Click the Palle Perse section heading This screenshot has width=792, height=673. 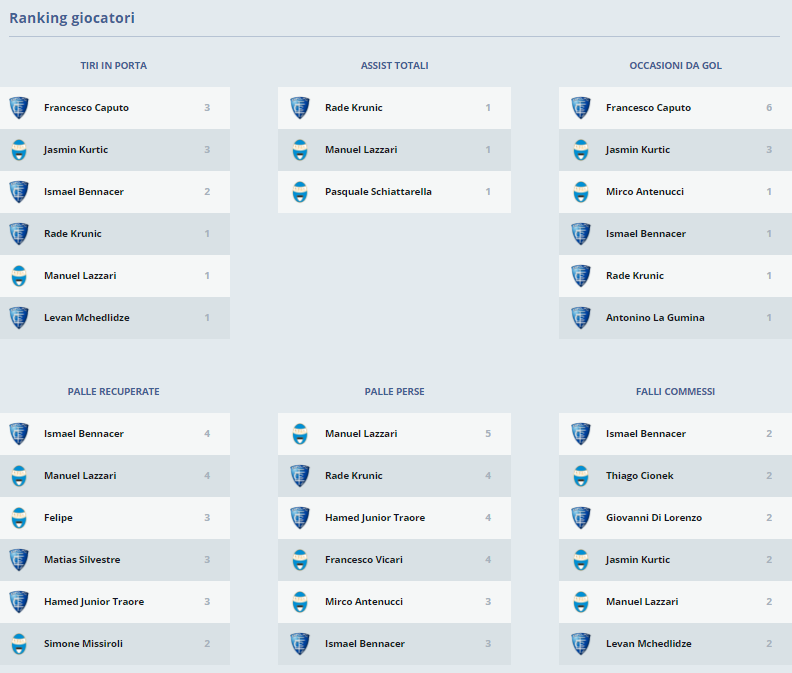pos(394,392)
